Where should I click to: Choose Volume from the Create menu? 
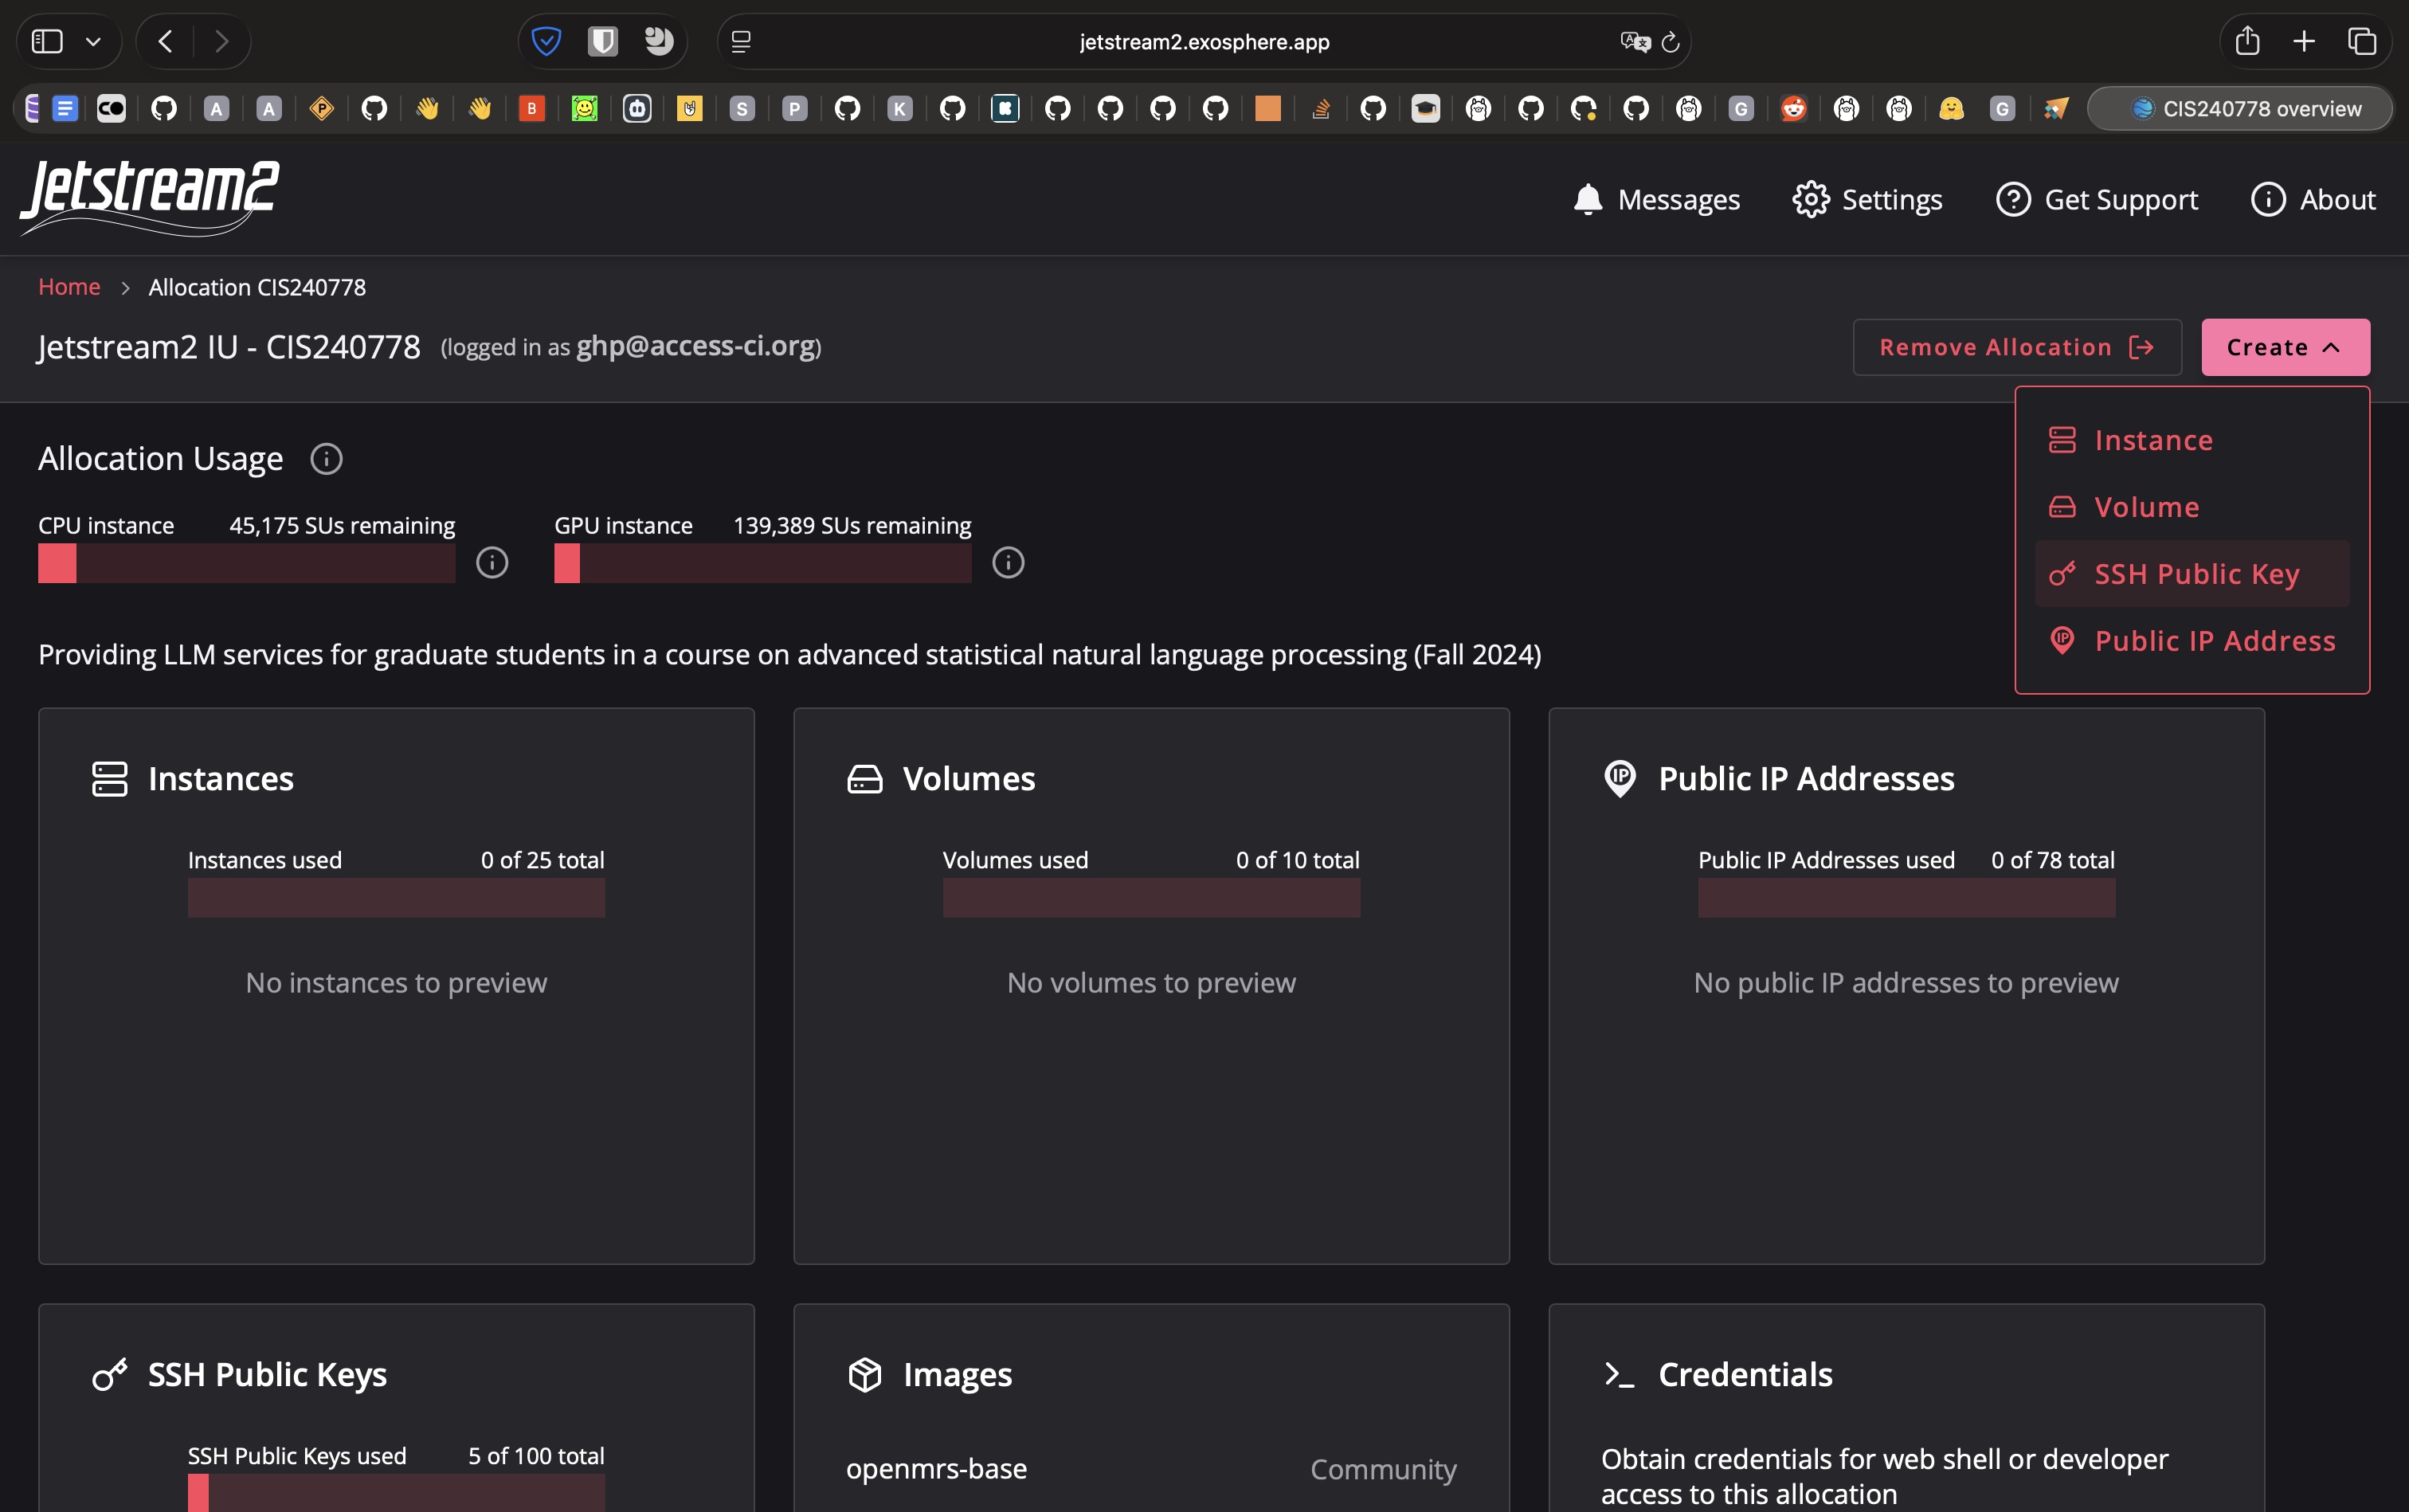point(2192,507)
